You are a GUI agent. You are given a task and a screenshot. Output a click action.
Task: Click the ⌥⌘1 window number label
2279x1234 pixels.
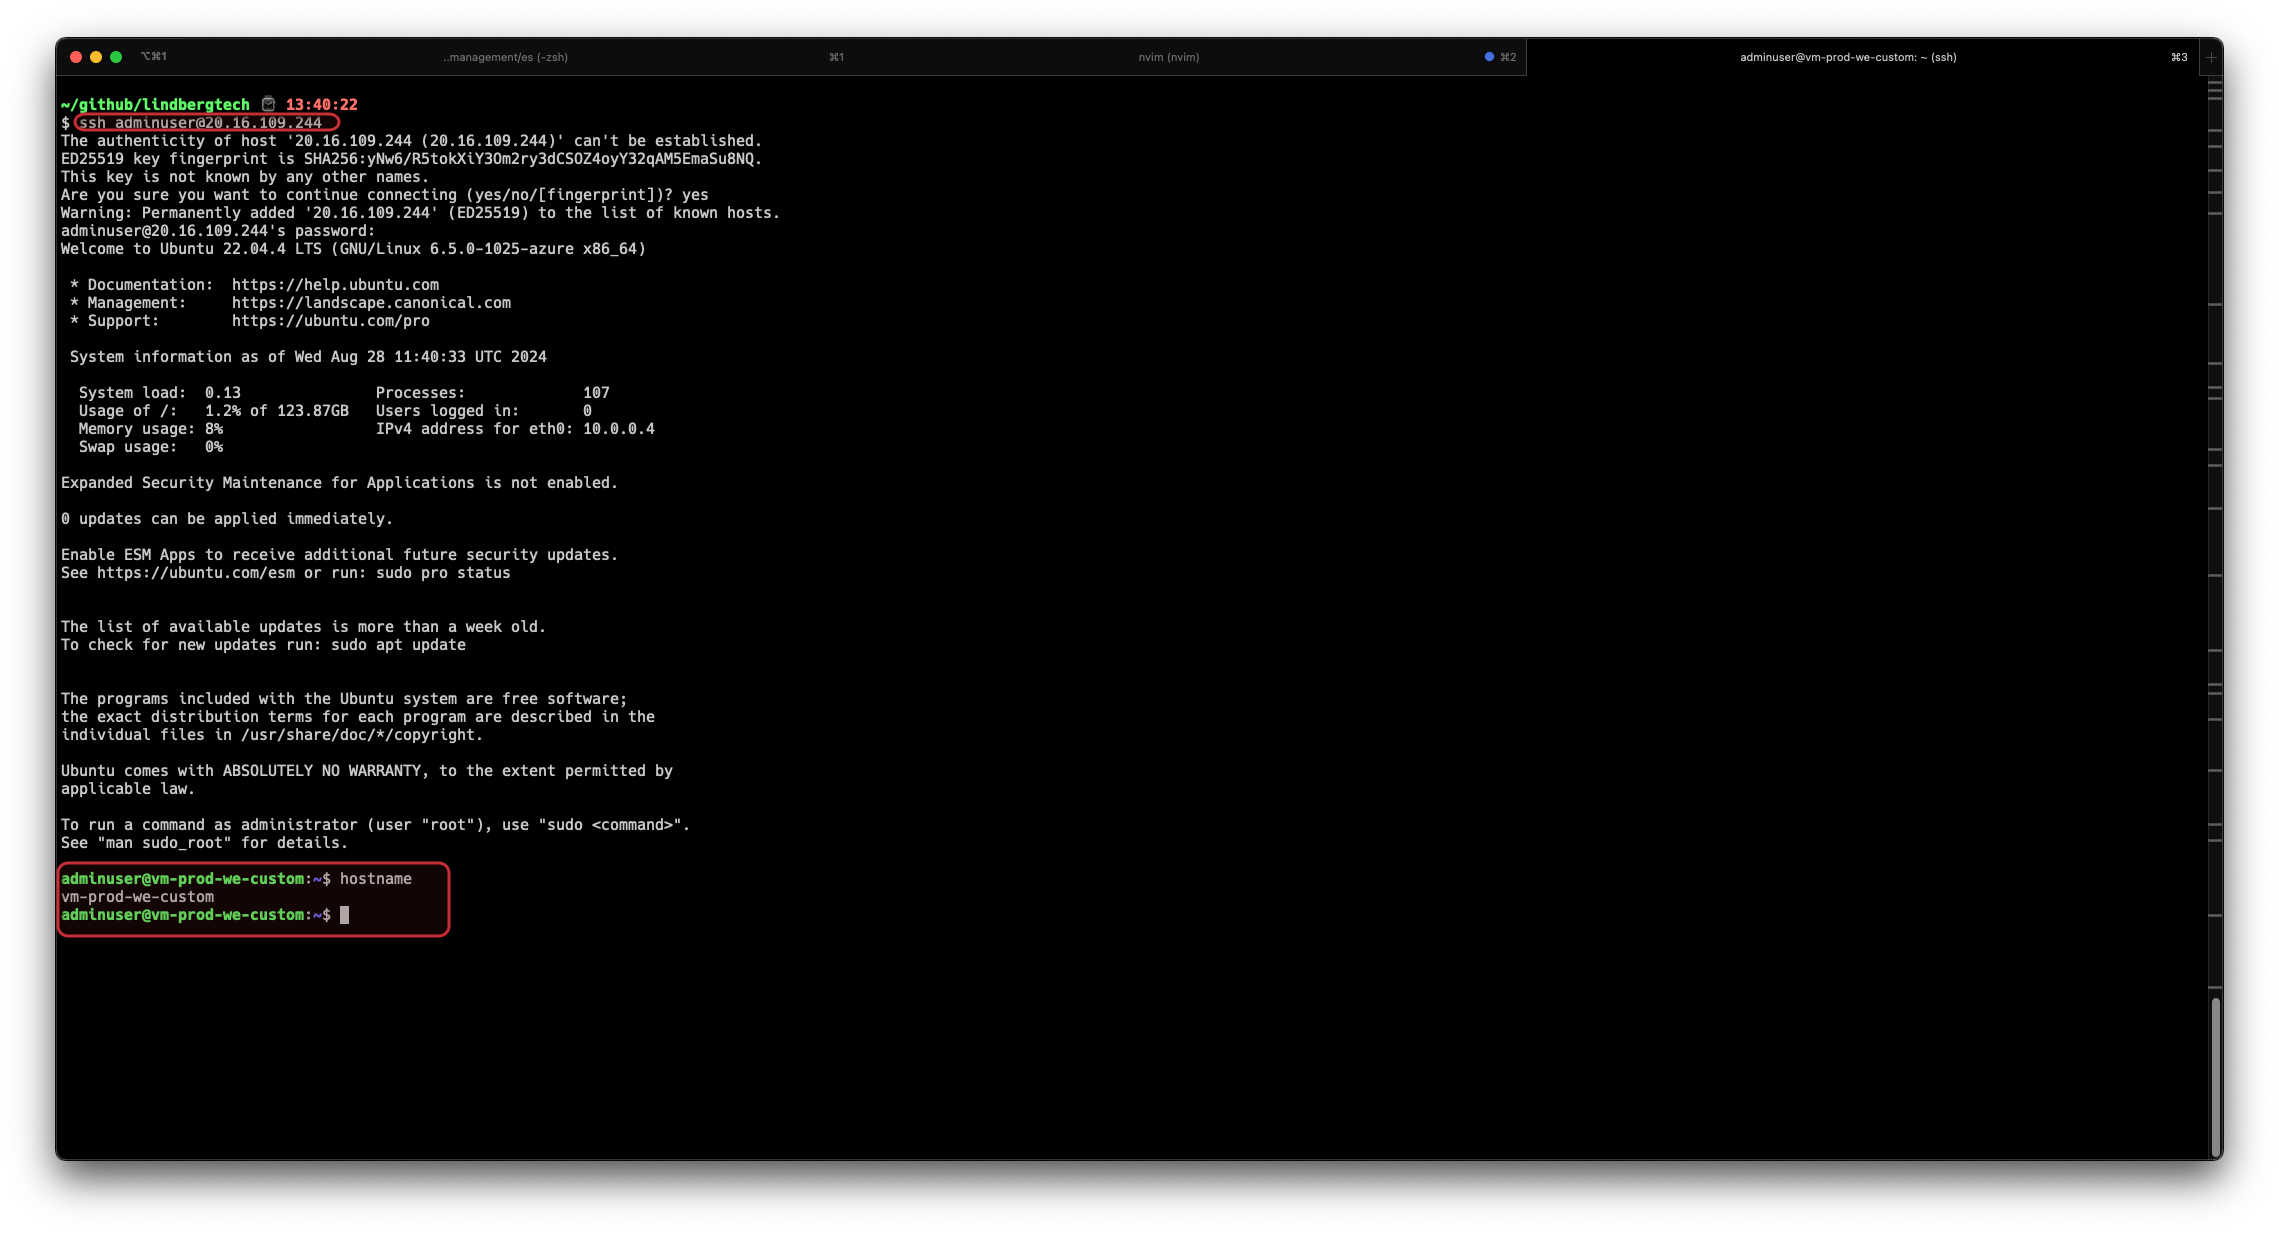pos(154,57)
